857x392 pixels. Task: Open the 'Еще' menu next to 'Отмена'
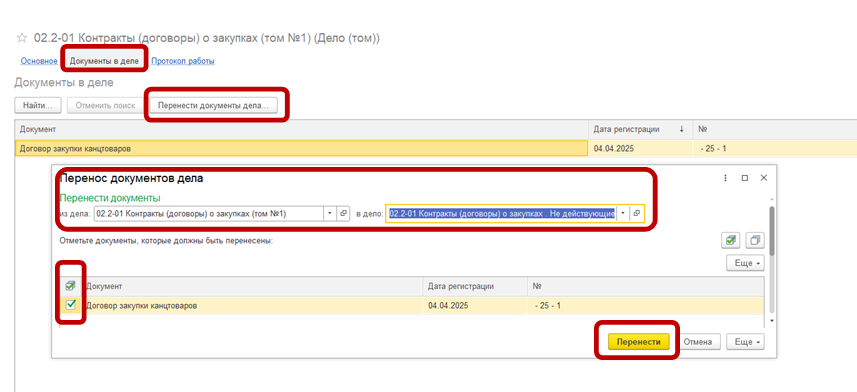[x=745, y=342]
